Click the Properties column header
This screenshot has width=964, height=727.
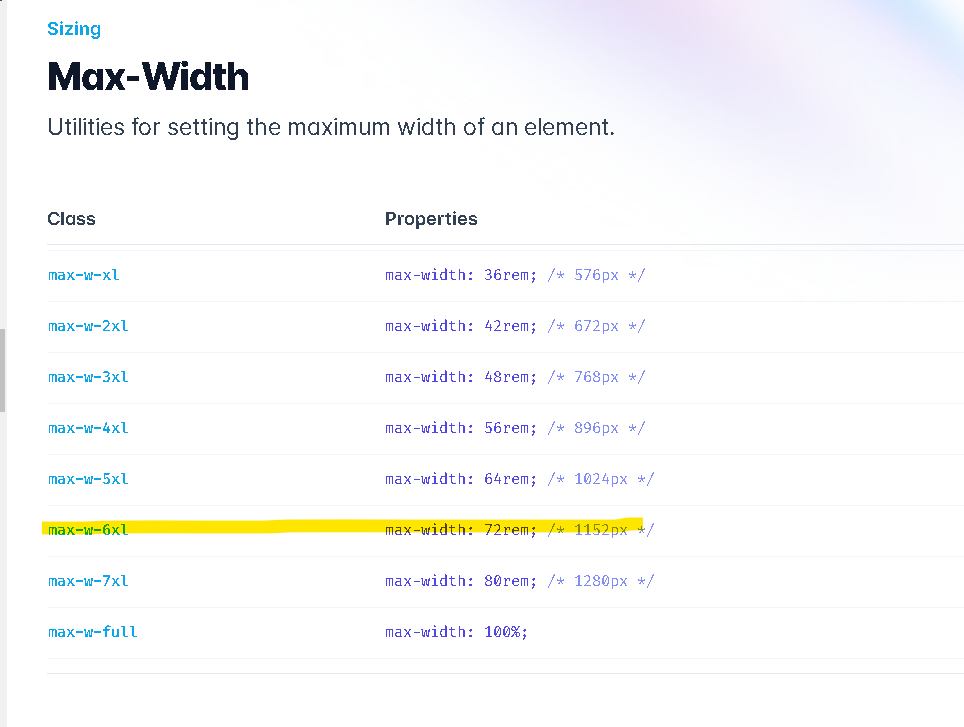431,219
